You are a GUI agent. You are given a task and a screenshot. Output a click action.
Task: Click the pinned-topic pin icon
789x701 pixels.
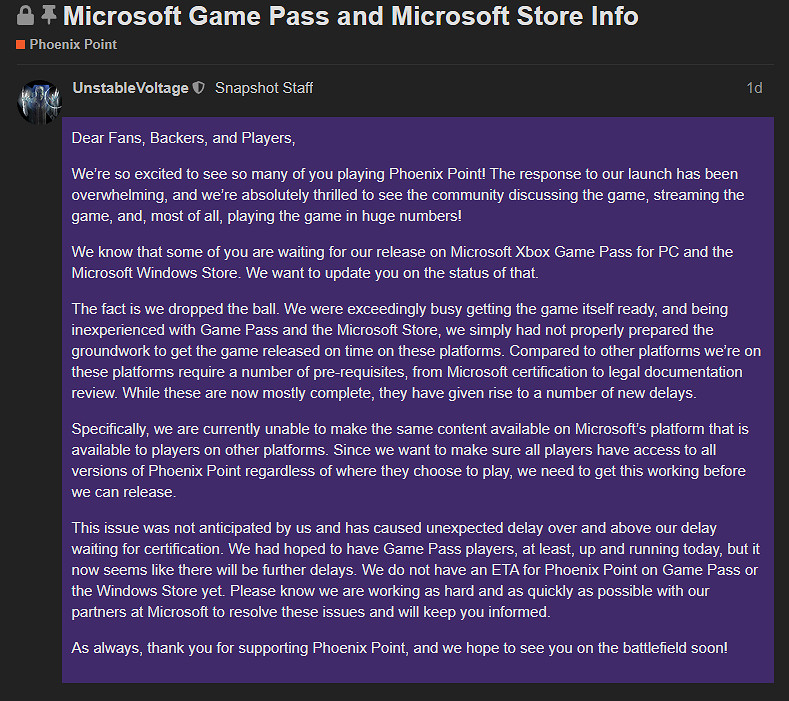(49, 17)
